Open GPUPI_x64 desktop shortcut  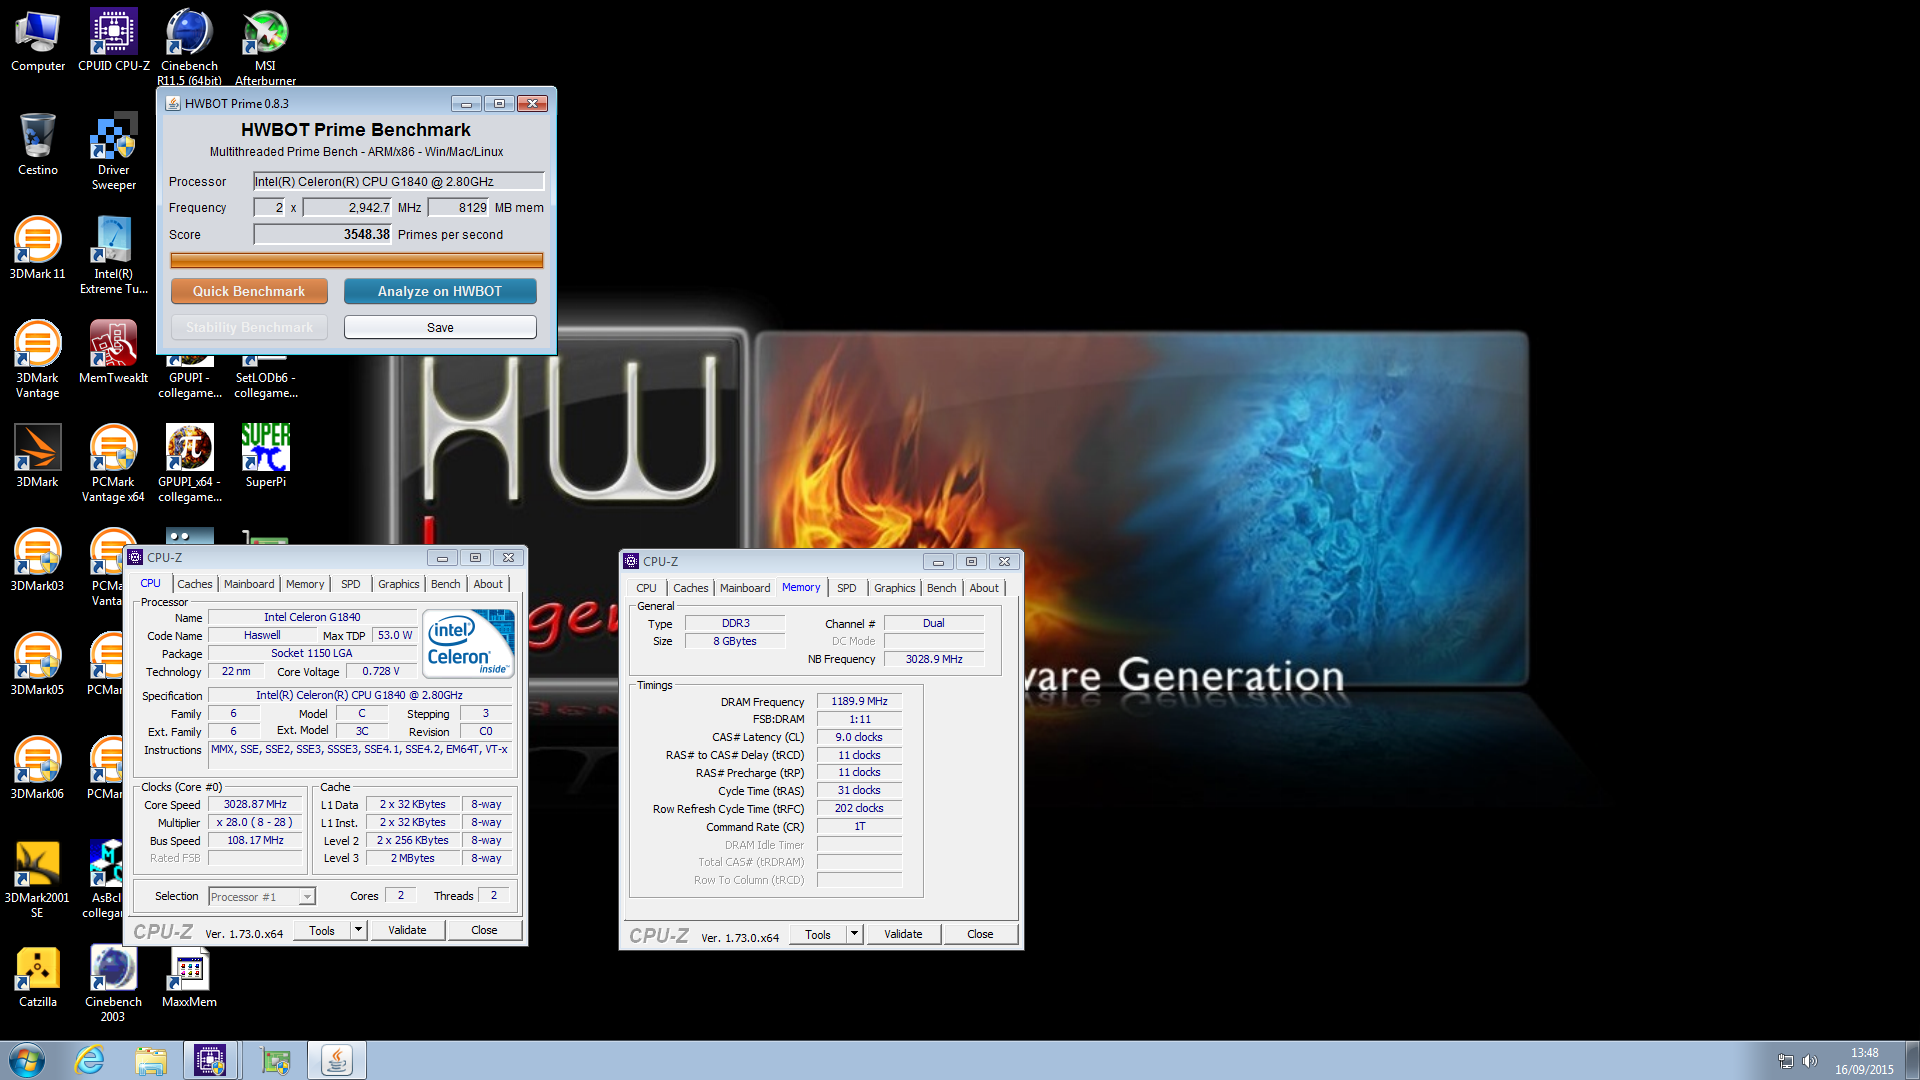(x=189, y=463)
